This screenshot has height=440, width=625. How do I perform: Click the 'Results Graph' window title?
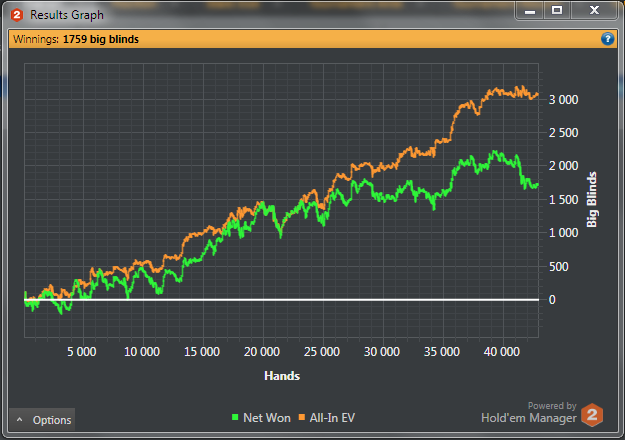pyautogui.click(x=67, y=15)
